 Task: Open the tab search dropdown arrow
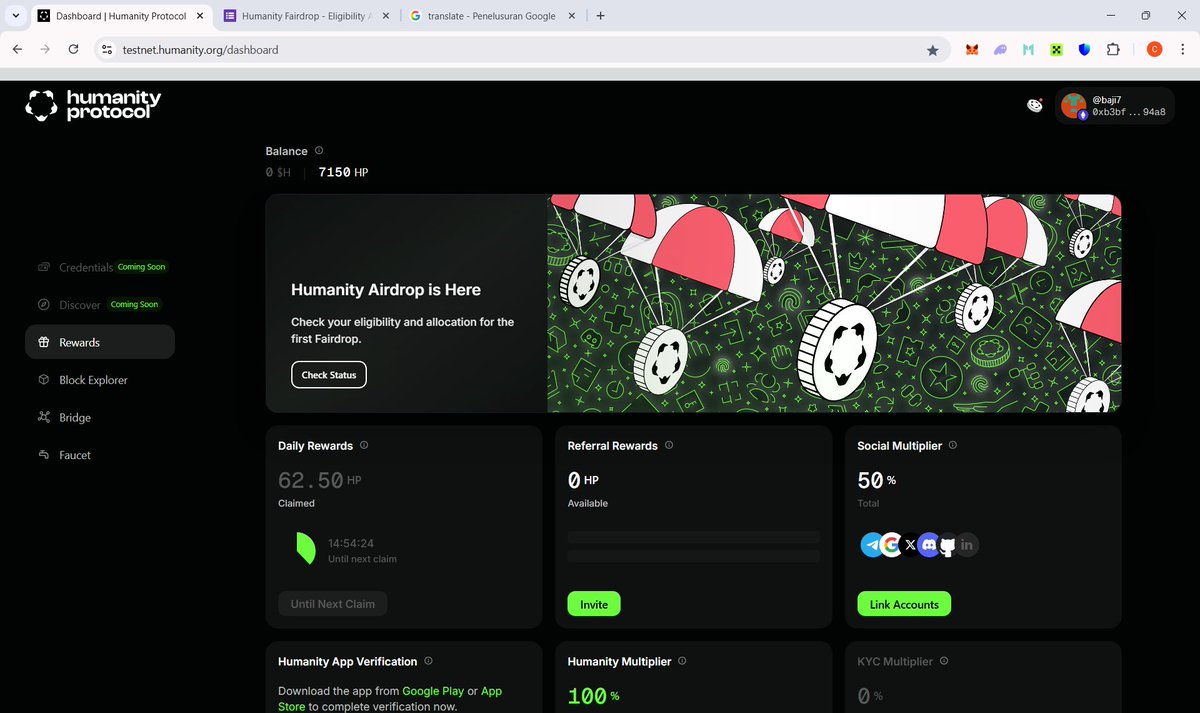[15, 16]
